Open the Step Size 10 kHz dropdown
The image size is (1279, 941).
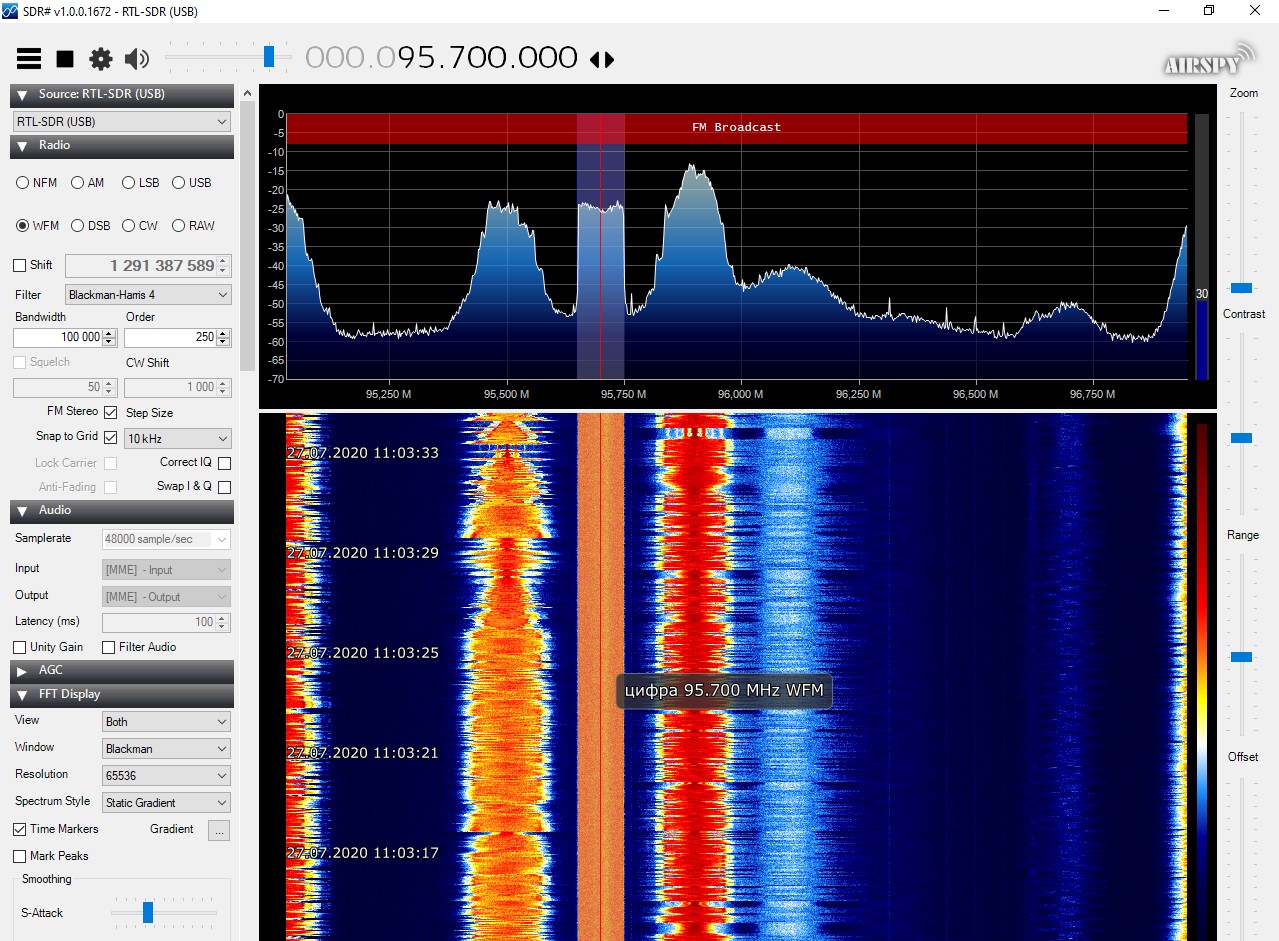pyautogui.click(x=178, y=439)
